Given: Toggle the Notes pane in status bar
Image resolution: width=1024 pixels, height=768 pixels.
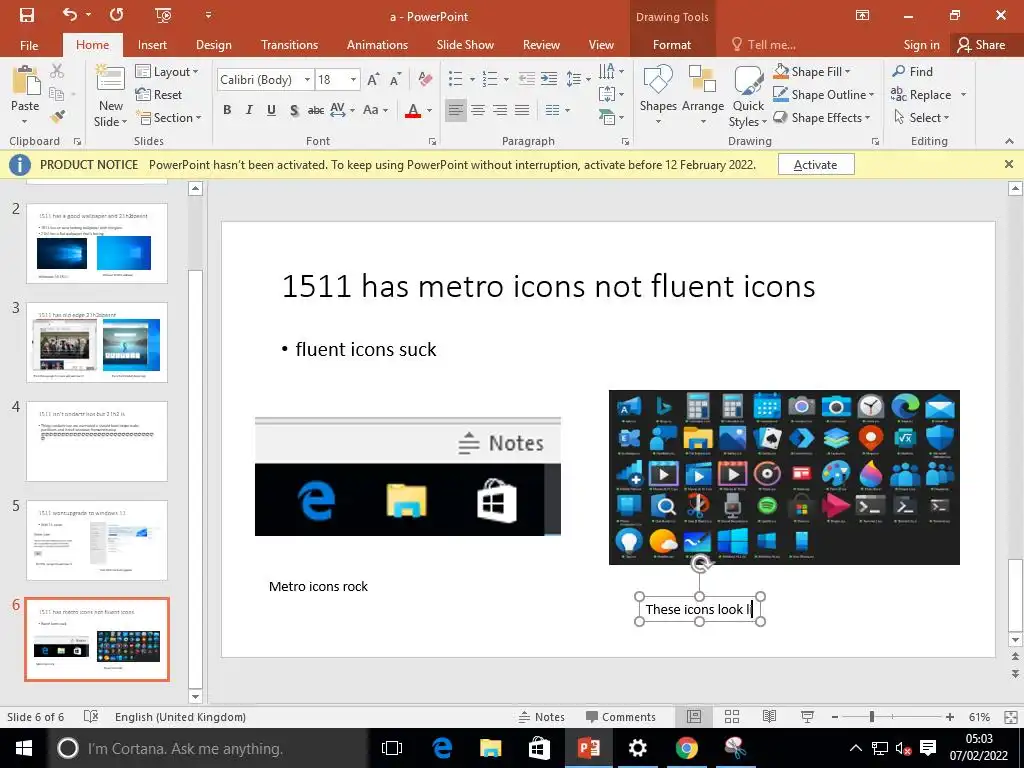Looking at the screenshot, I should click(541, 716).
